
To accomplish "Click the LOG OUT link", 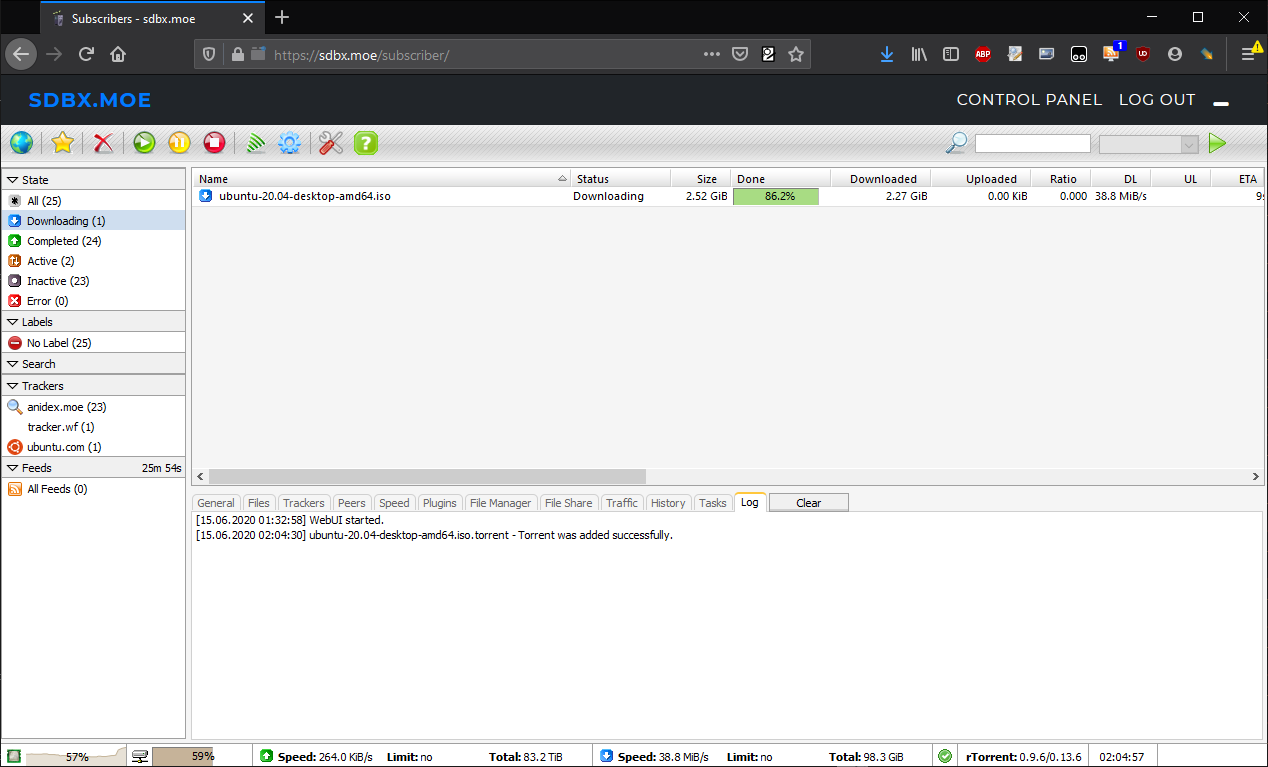I will [x=1157, y=100].
